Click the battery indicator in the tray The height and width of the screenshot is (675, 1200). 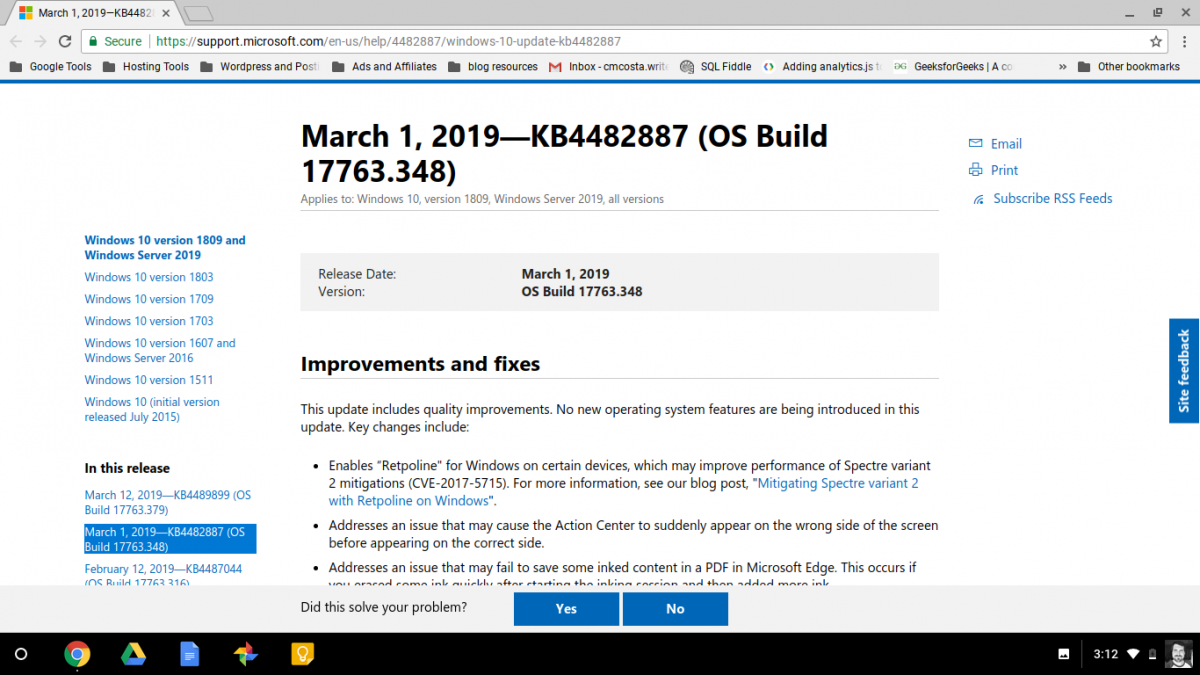click(x=1152, y=655)
